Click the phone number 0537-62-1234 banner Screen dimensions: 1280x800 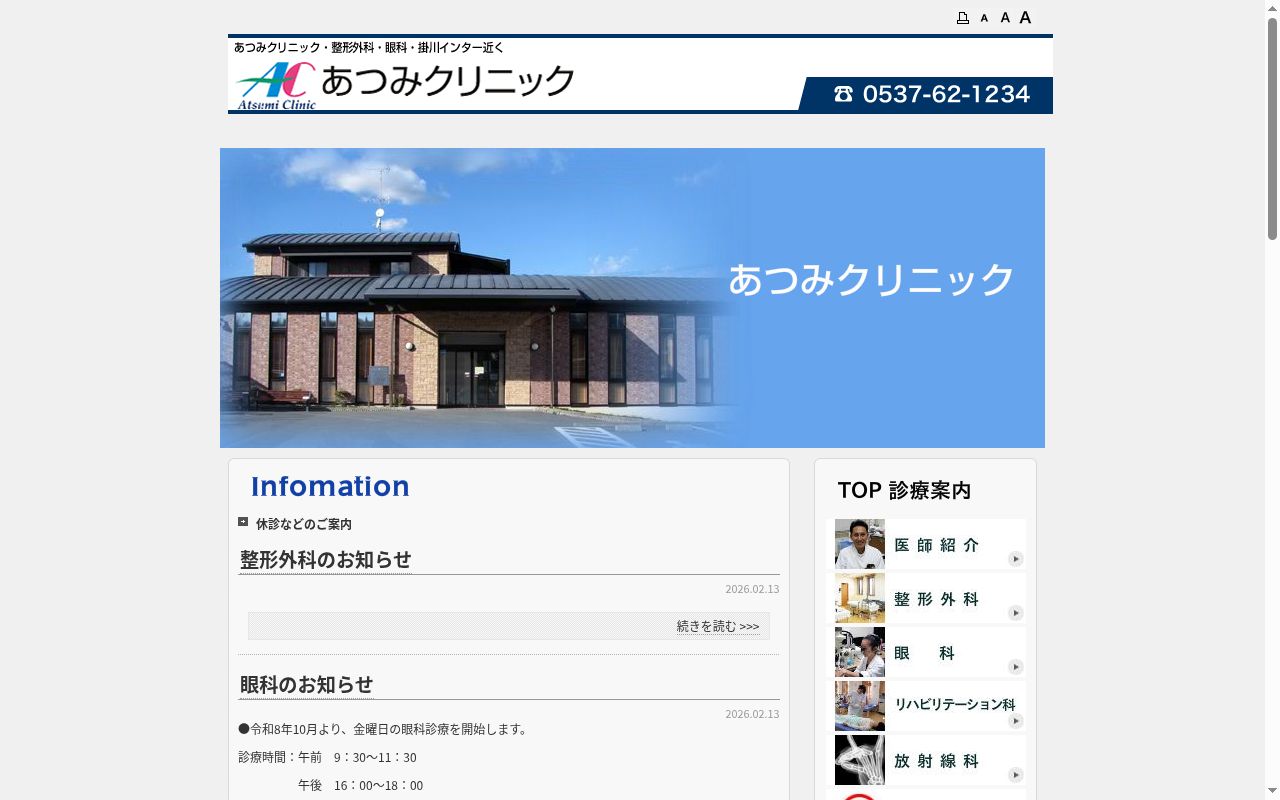tap(926, 94)
